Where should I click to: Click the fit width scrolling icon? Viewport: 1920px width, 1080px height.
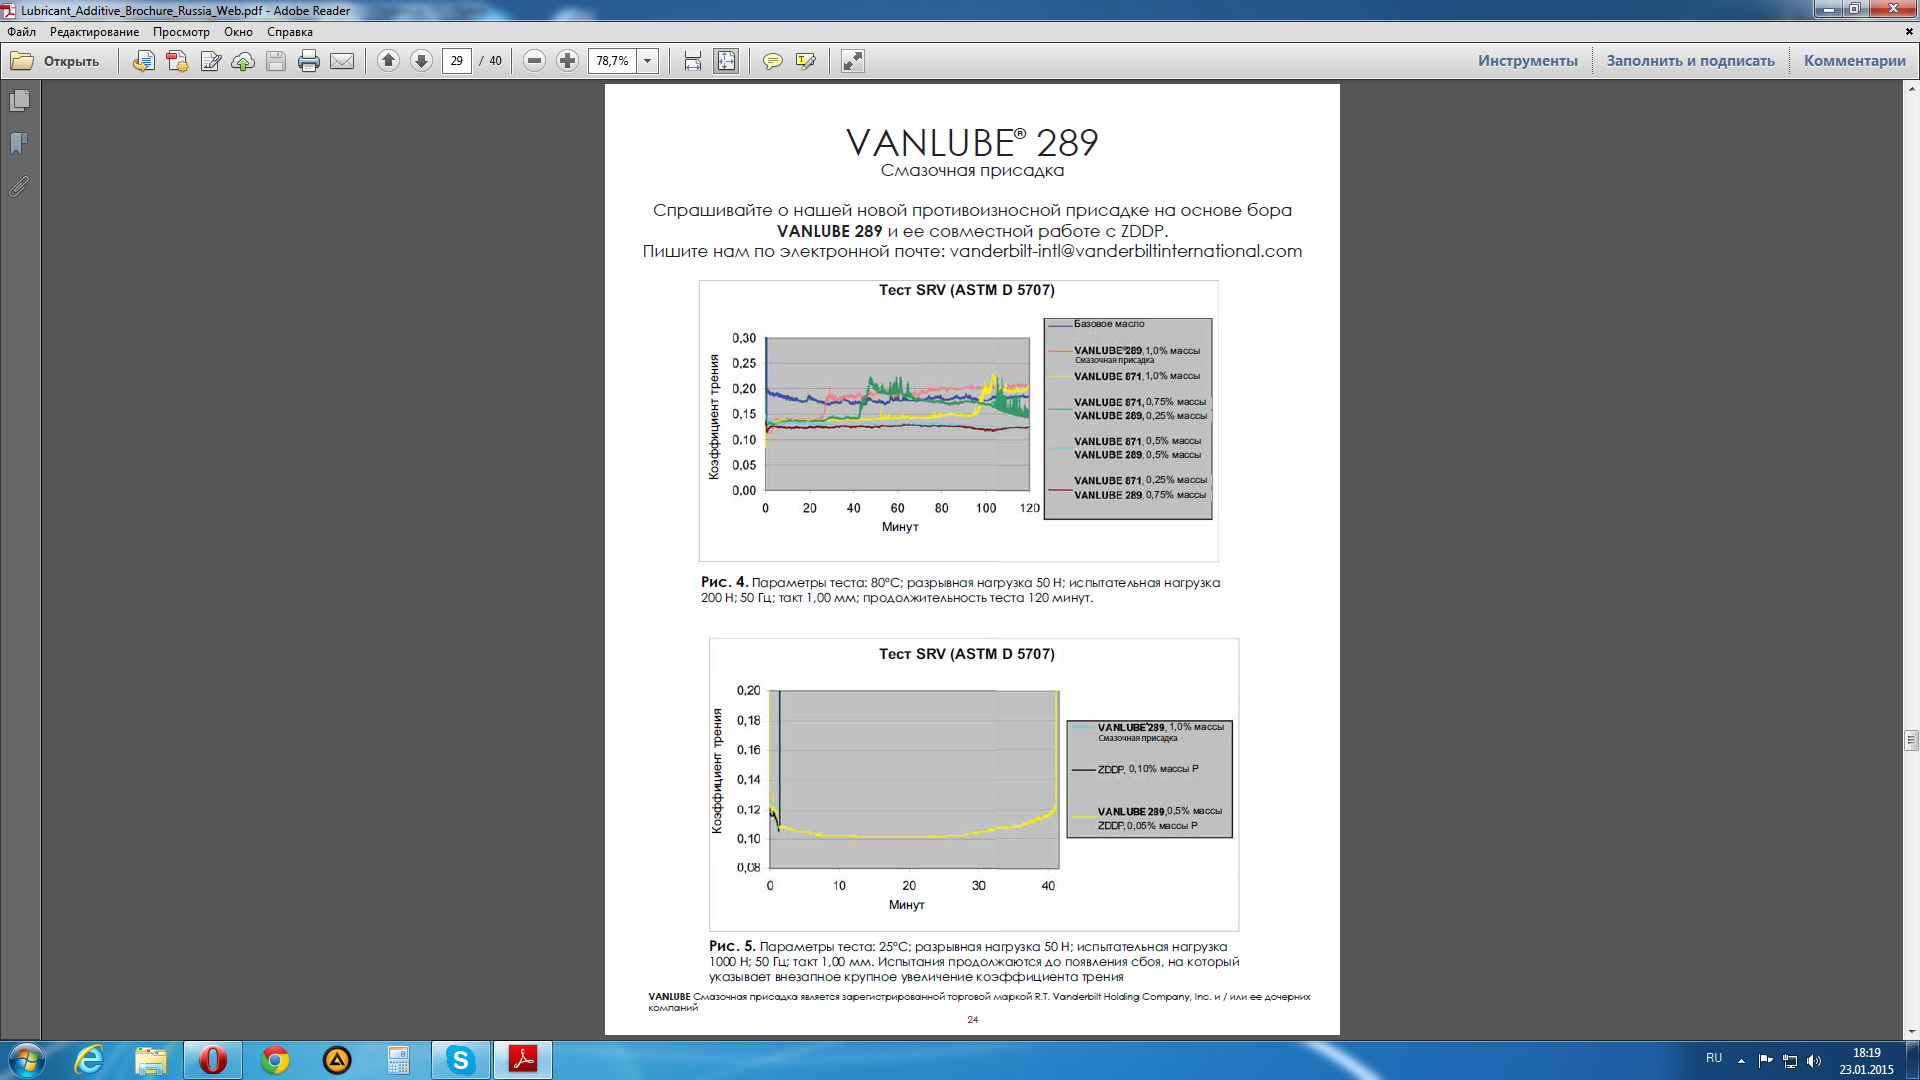(693, 61)
